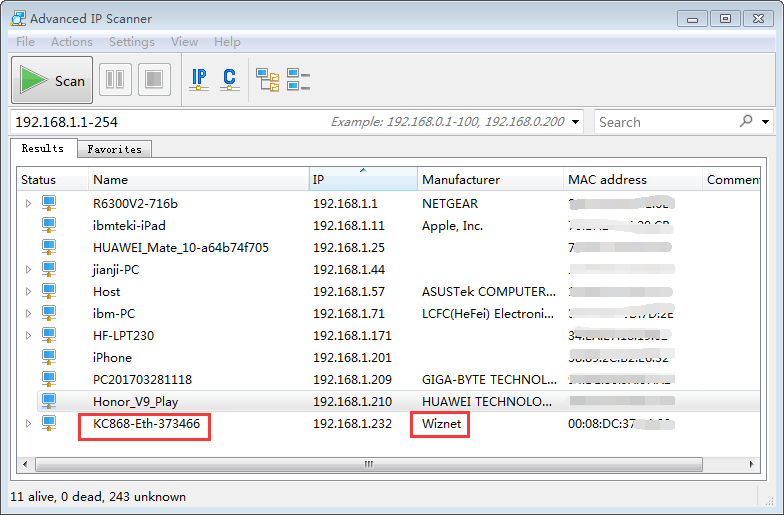Click the IP toolbar icon
The image size is (784, 515).
pyautogui.click(x=199, y=80)
